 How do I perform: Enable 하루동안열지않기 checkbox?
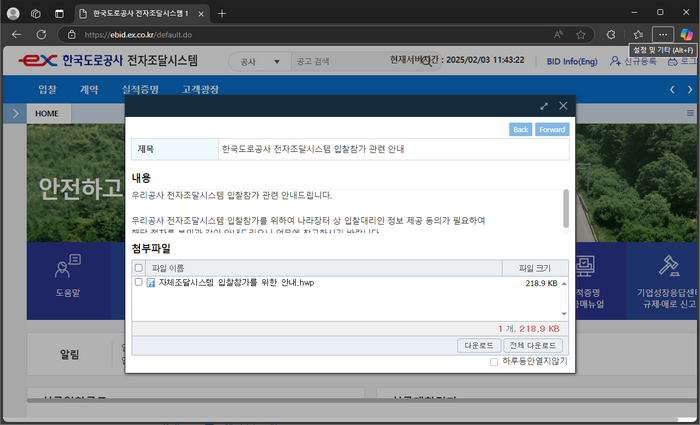point(494,362)
